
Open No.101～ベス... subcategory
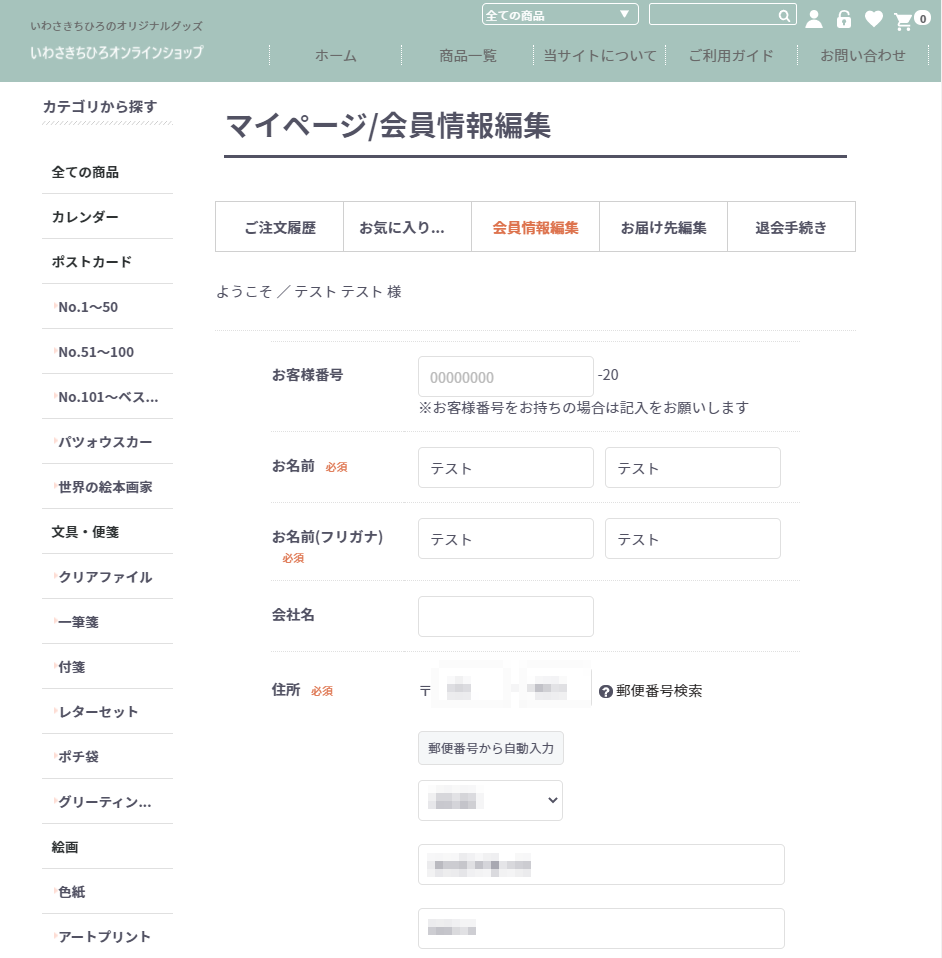pos(108,397)
